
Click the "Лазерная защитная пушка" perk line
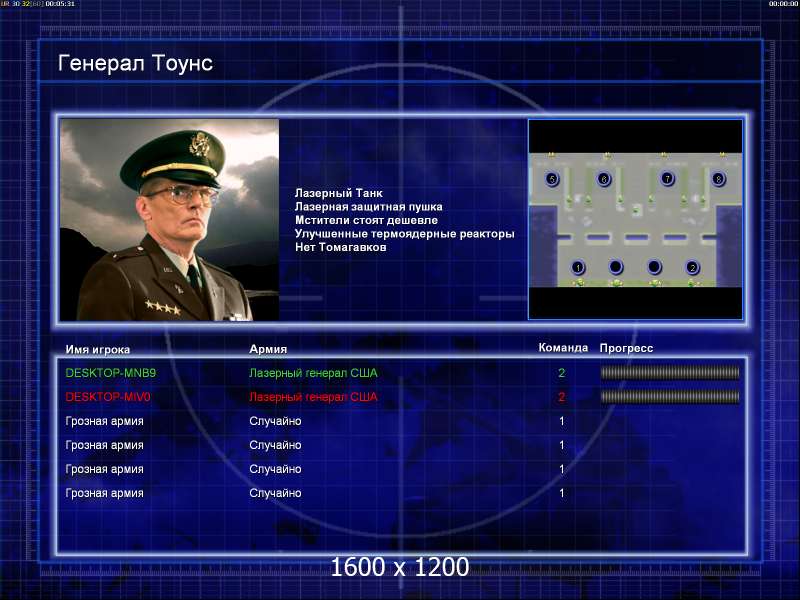(369, 207)
